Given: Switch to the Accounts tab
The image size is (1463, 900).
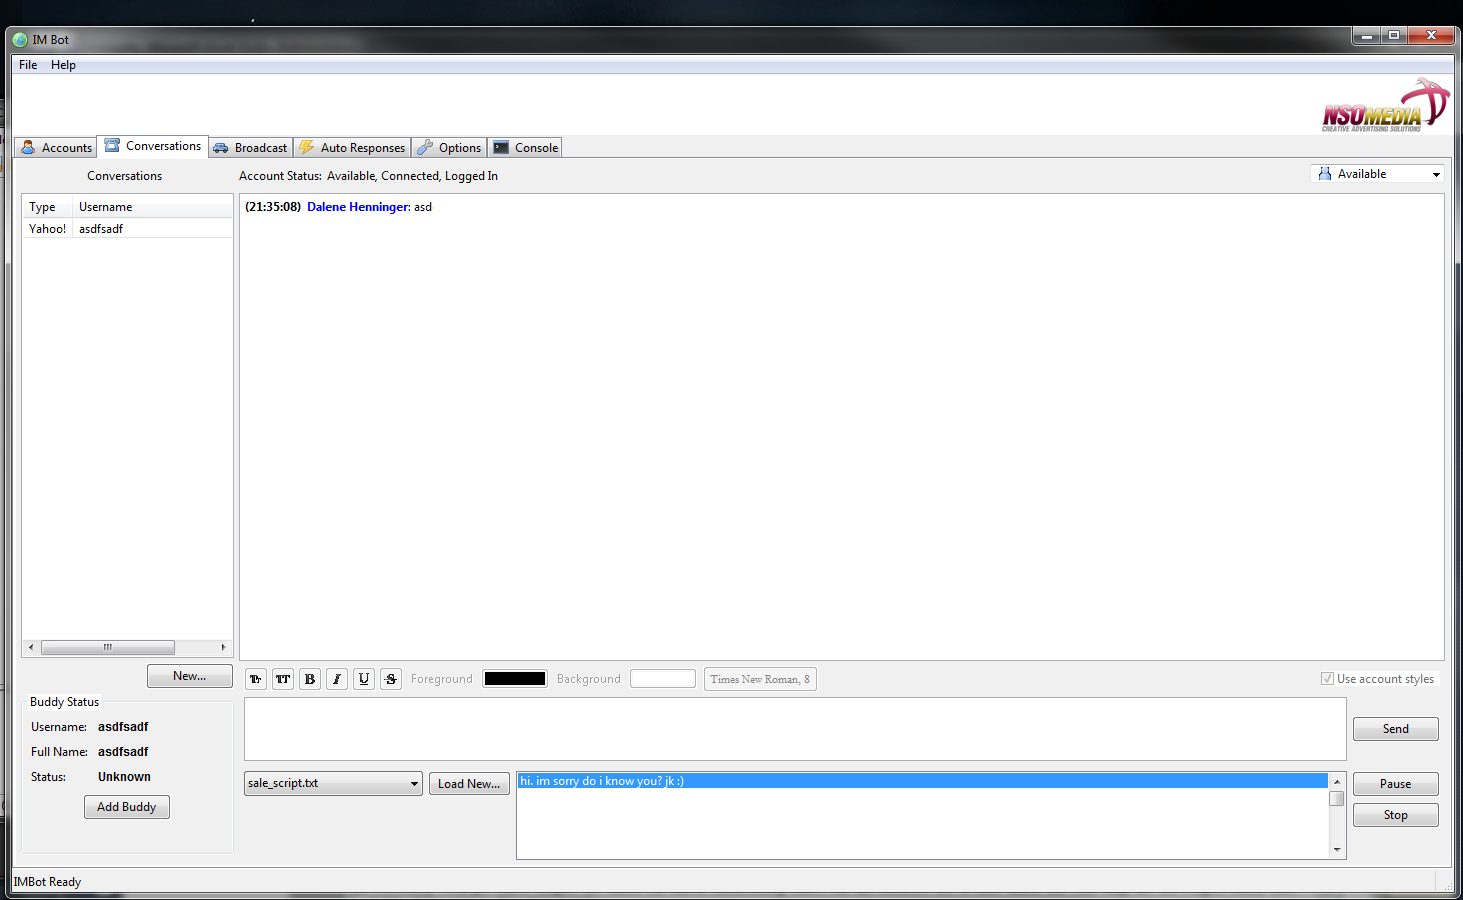Looking at the screenshot, I should click(x=57, y=147).
